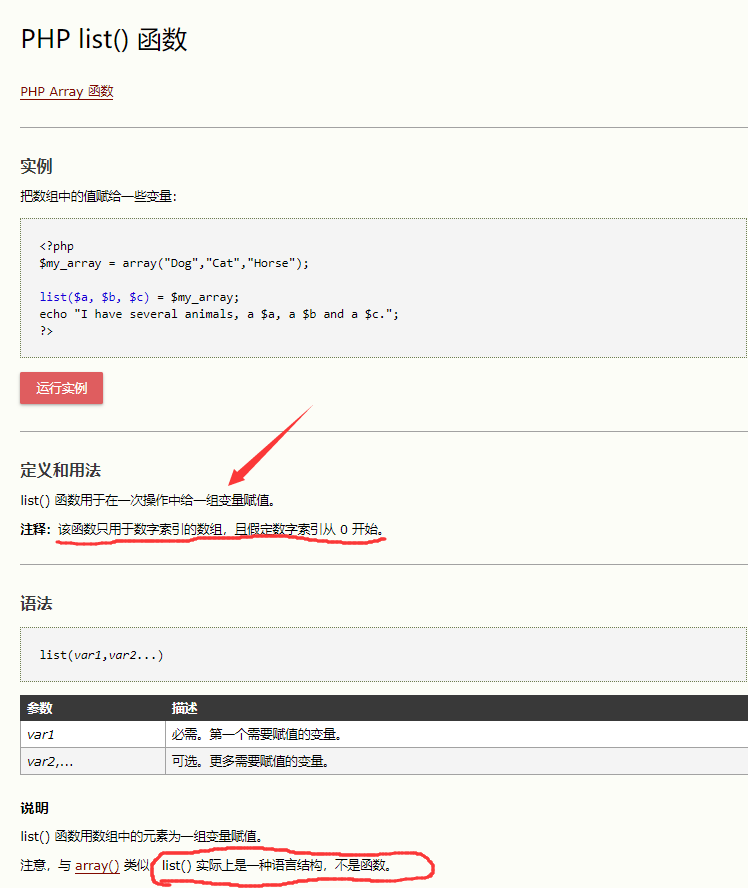Viewport: 748px width, 888px height.
Task: Click the syntax code 'list(var1,var2...)'
Action: [x=101, y=655]
